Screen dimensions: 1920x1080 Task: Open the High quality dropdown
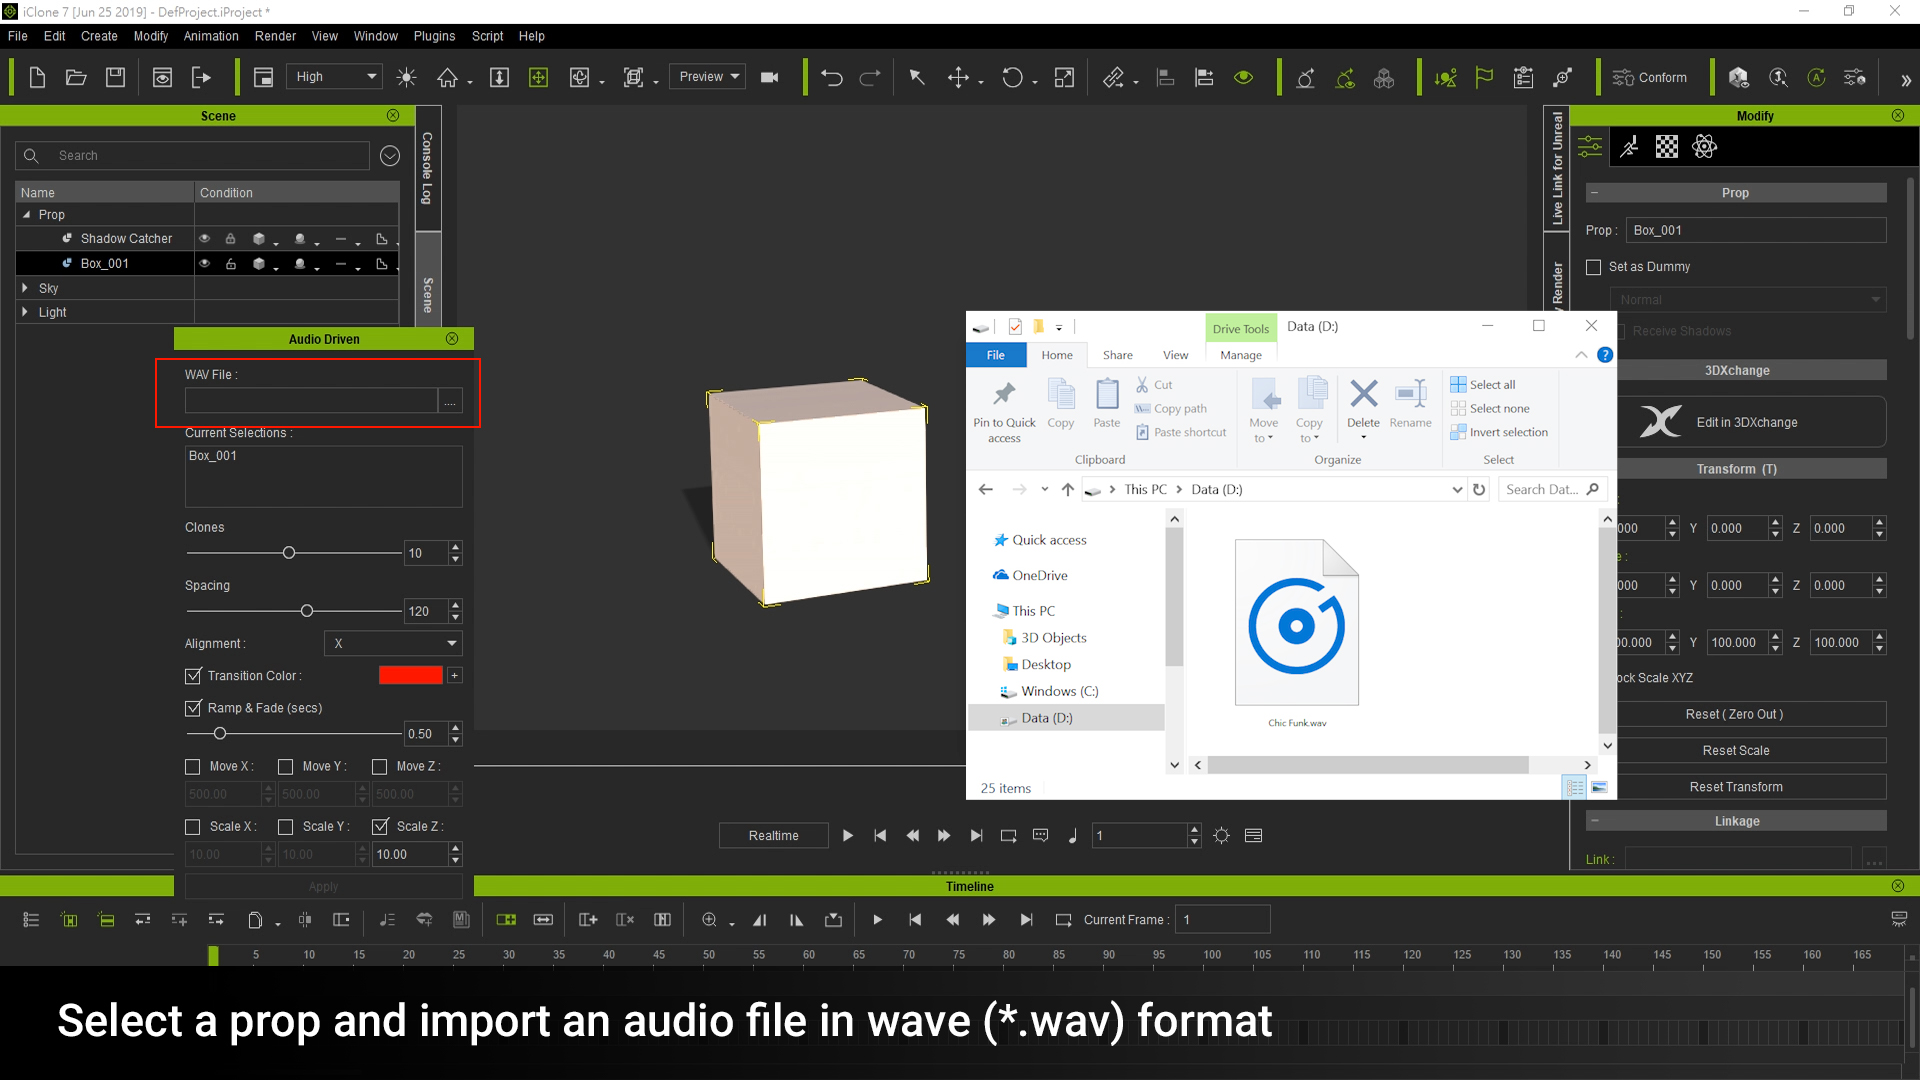click(335, 77)
